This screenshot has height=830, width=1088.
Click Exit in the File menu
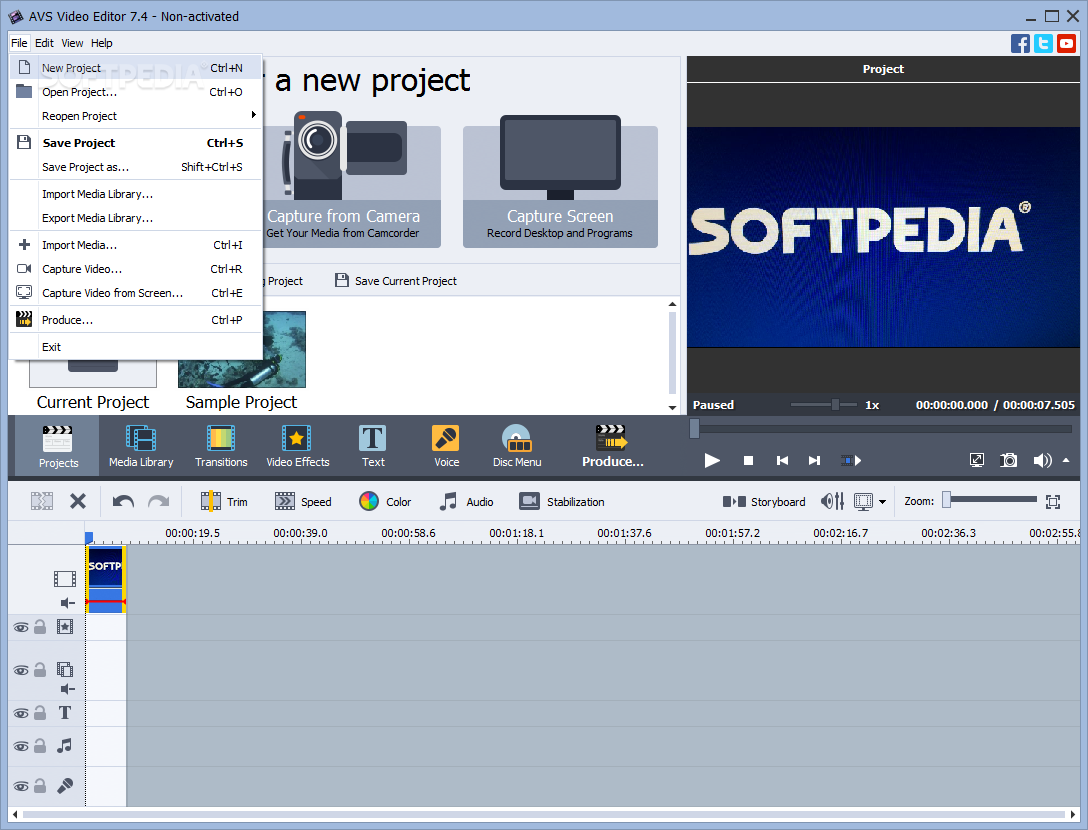coord(137,347)
